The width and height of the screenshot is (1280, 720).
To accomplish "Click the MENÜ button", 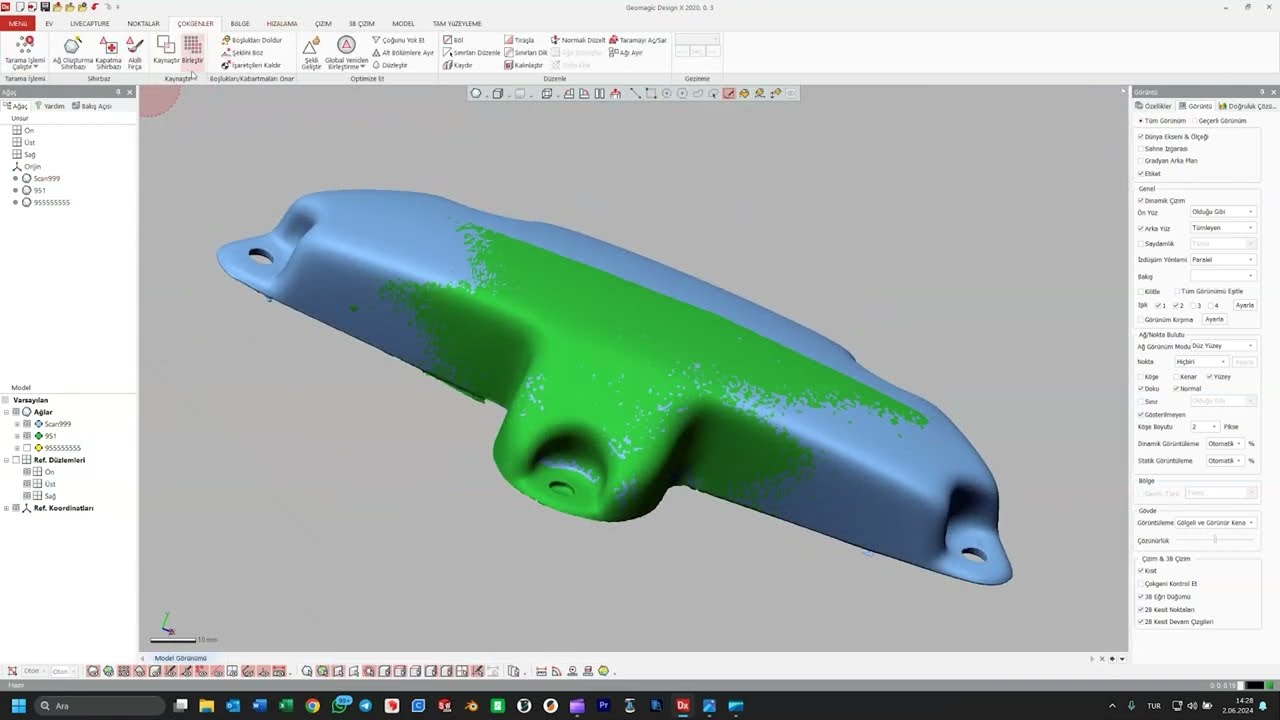I will (18, 23).
